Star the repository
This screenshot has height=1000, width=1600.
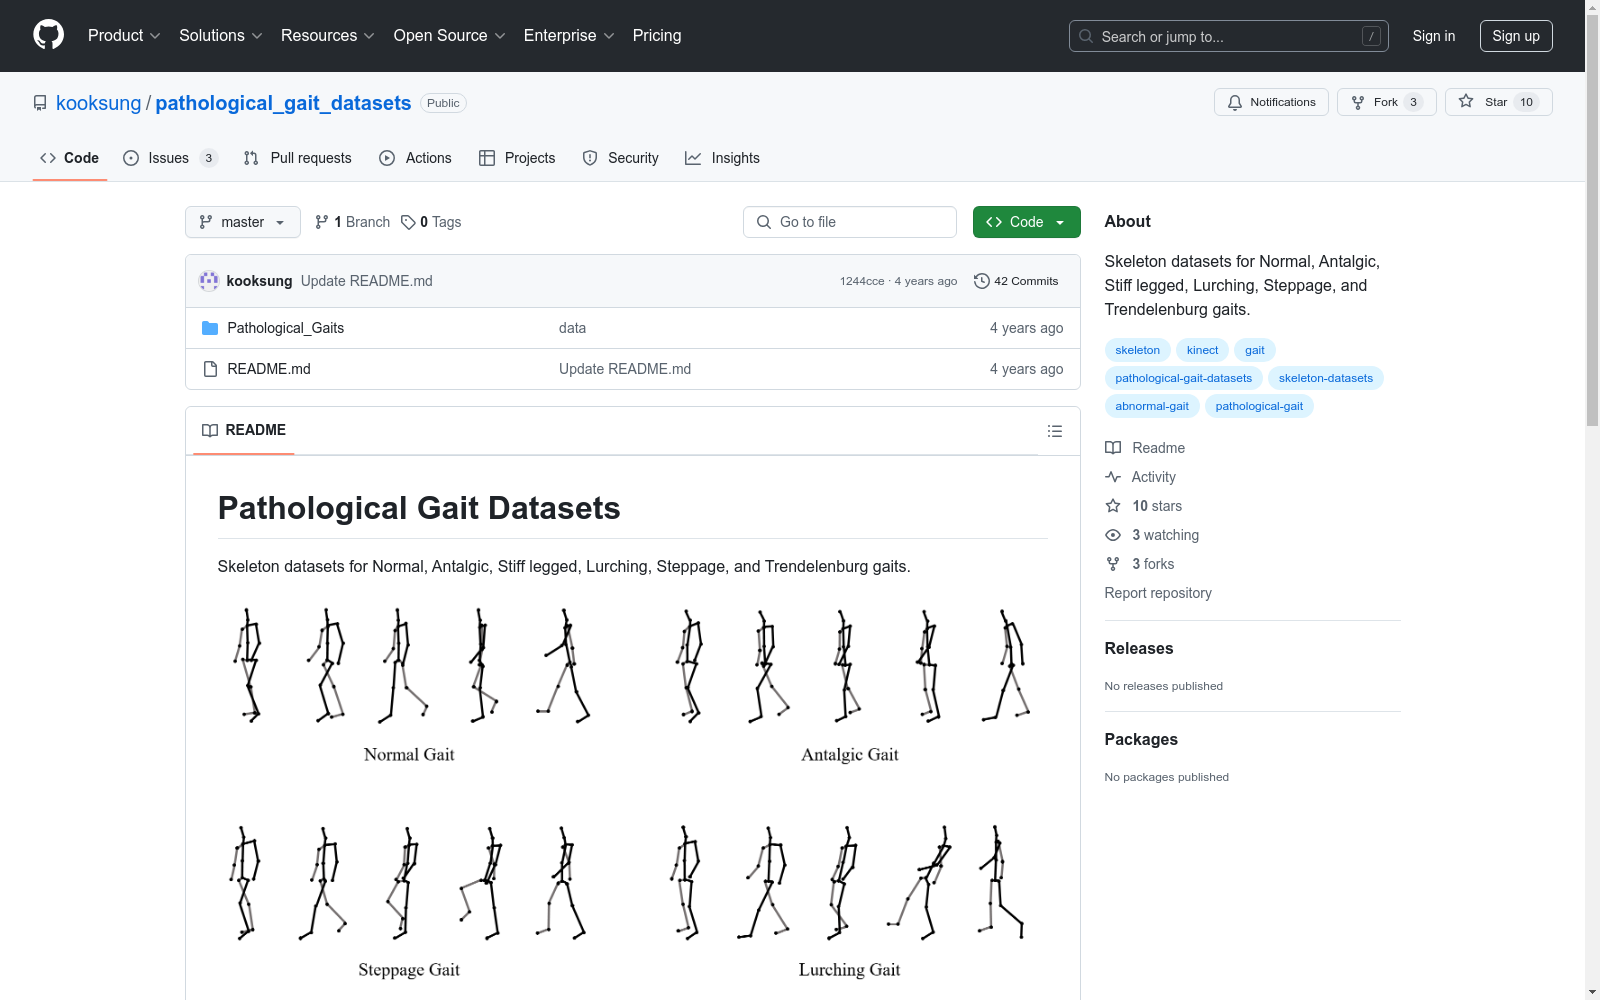click(x=1497, y=102)
